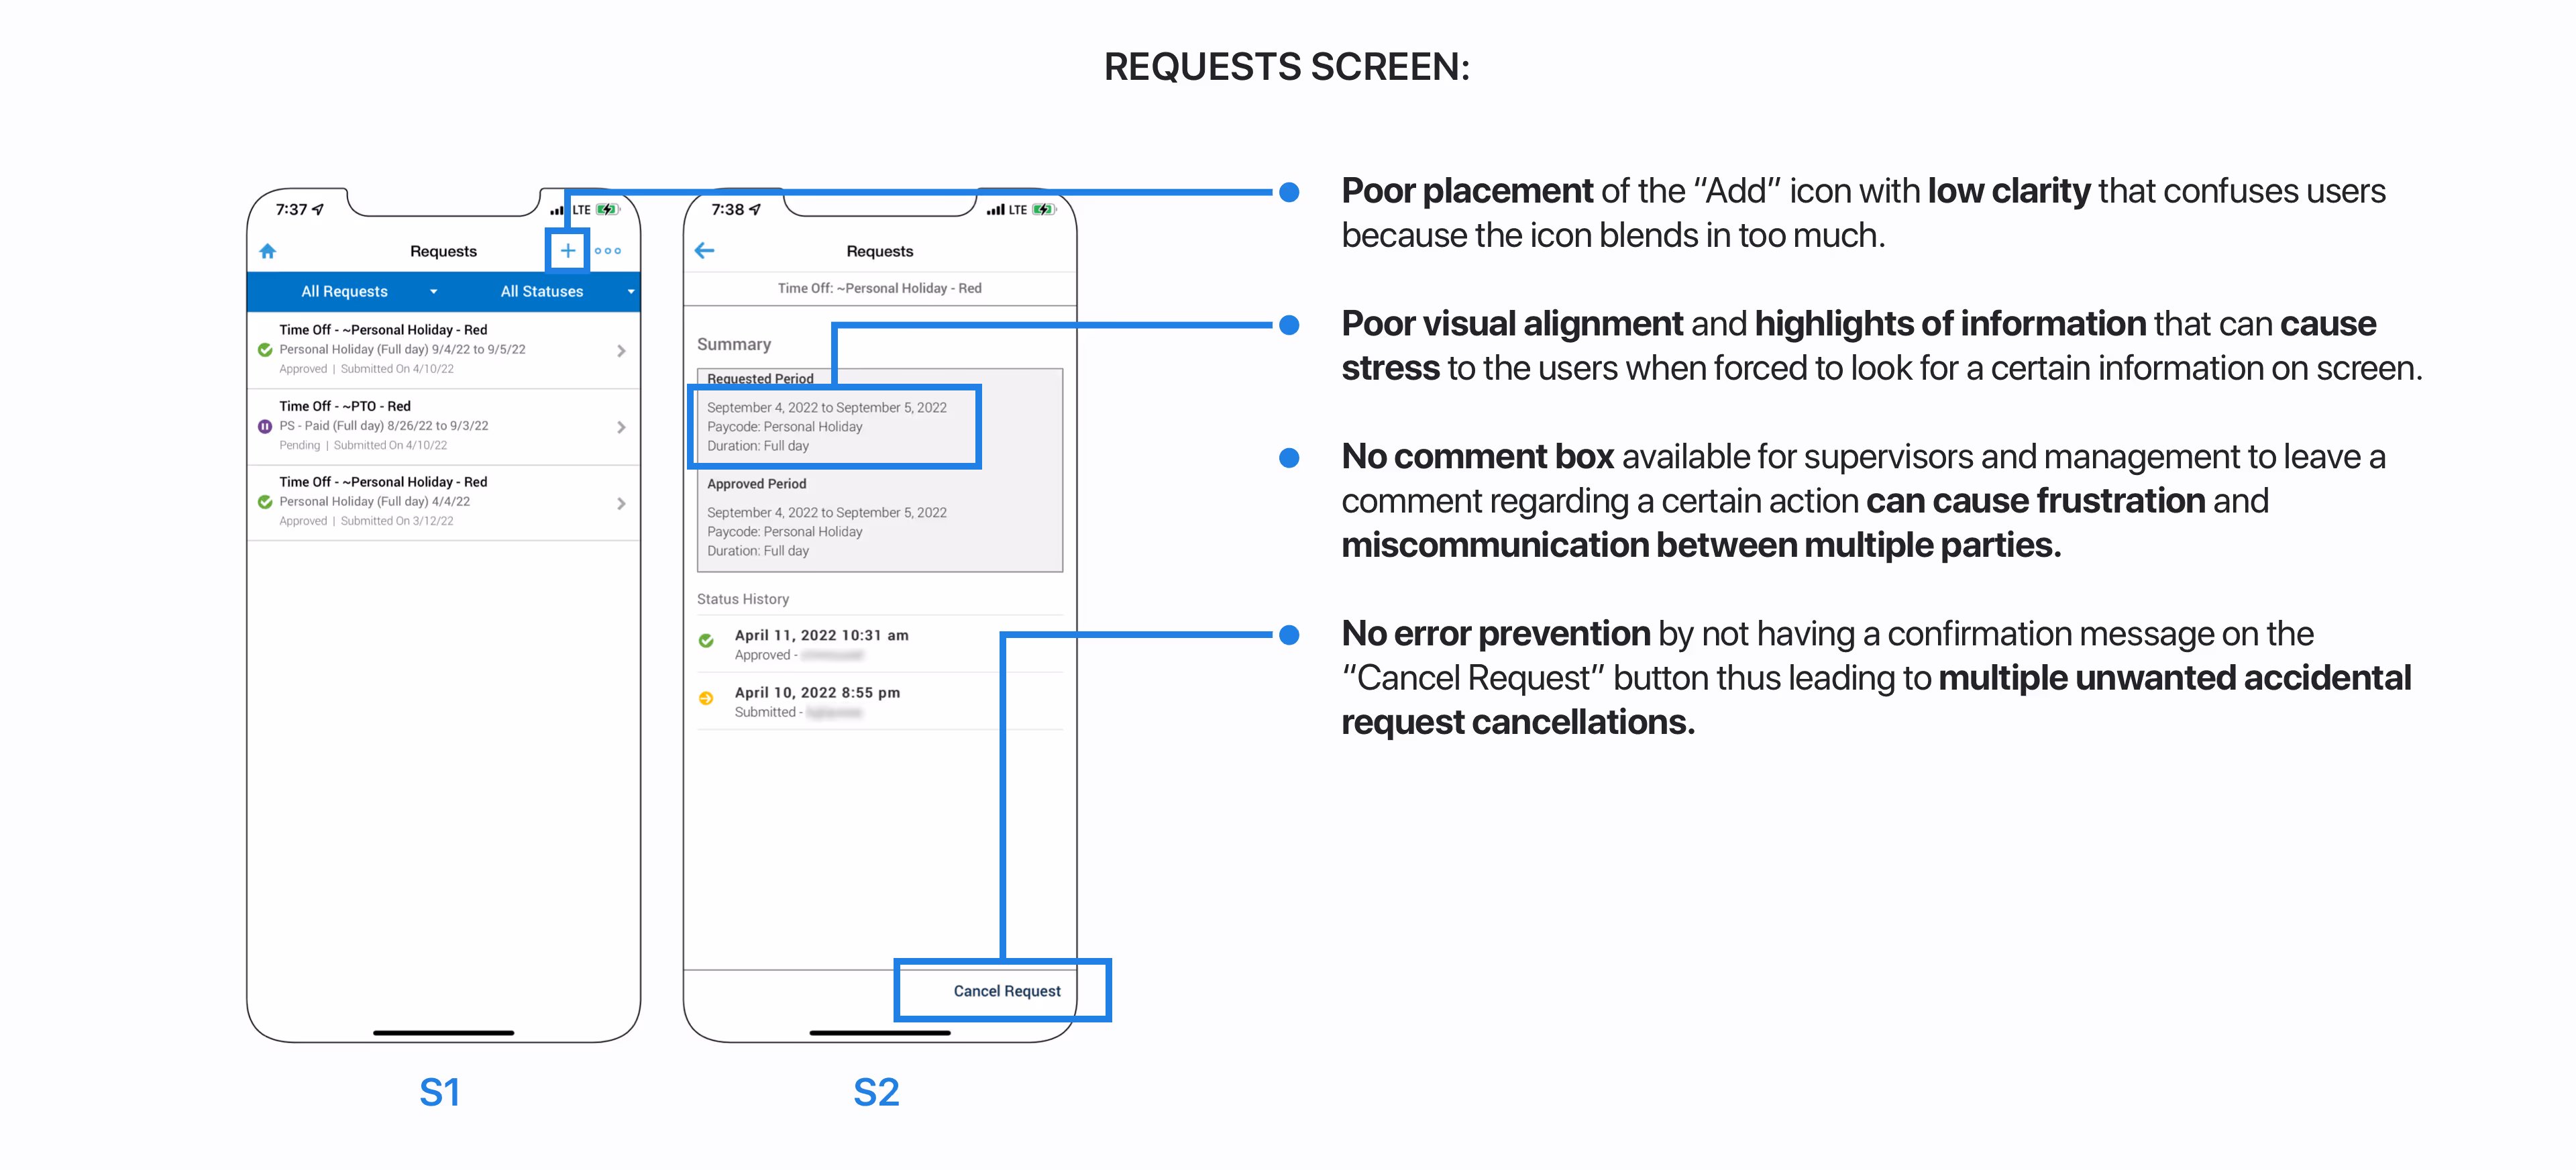Click the Requested Period summary block
The height and width of the screenshot is (1170, 2576).
pos(826,427)
